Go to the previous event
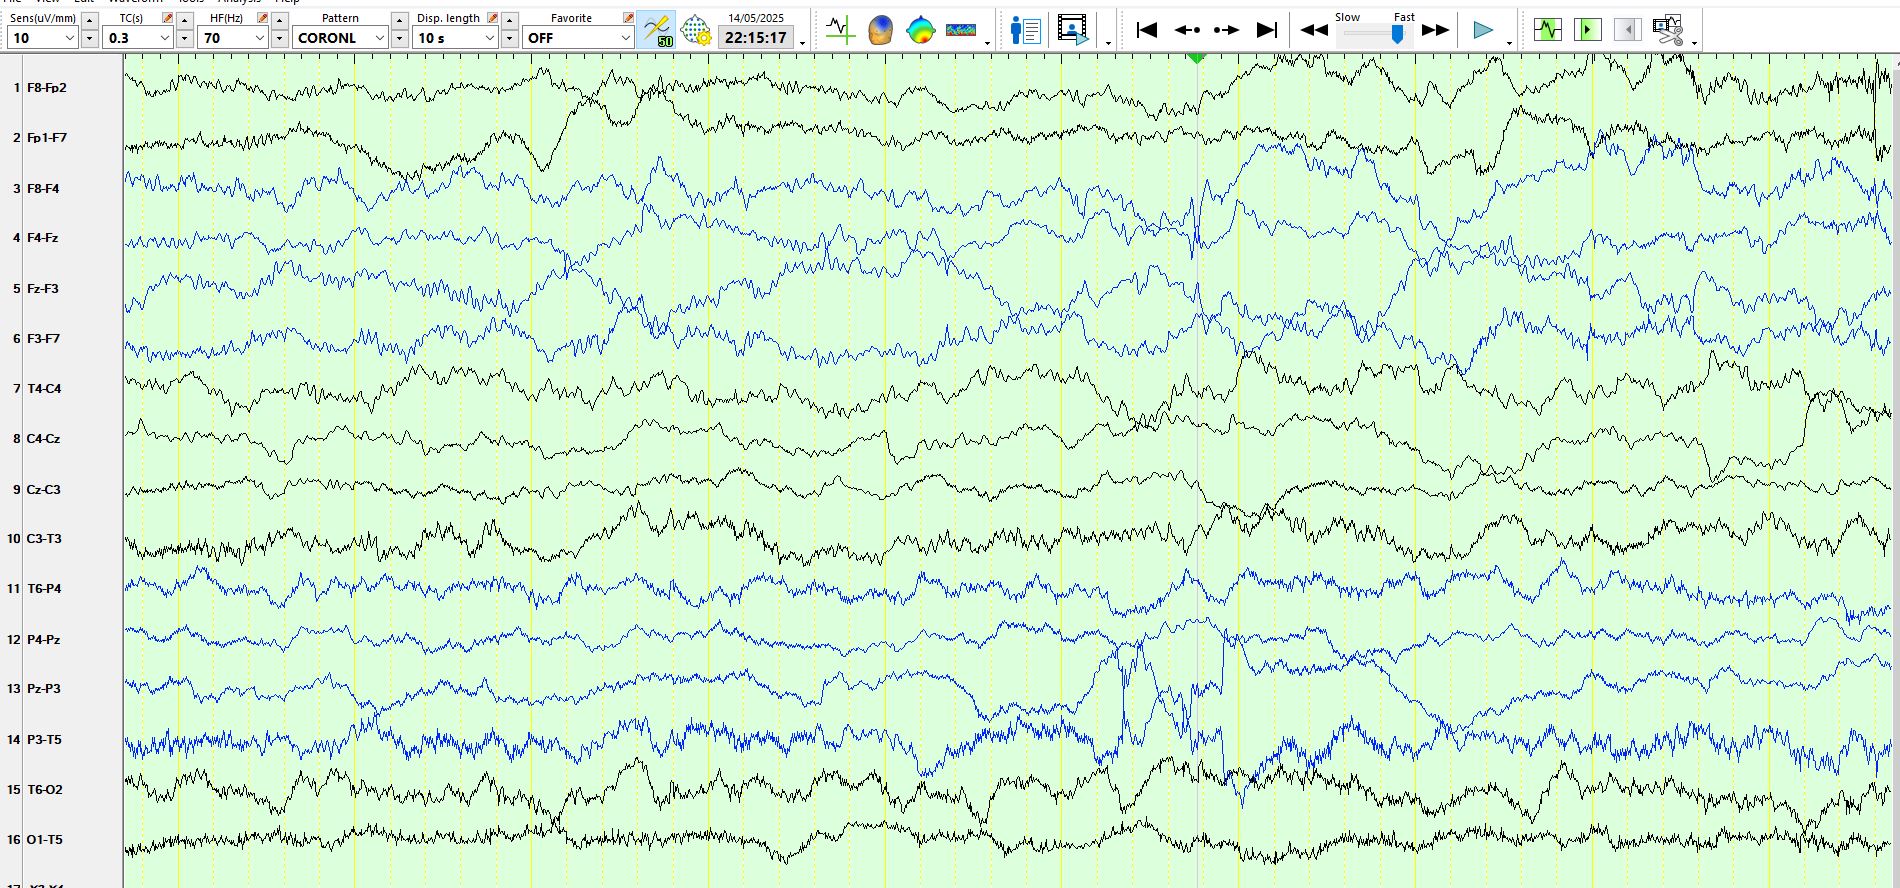 pyautogui.click(x=1187, y=30)
